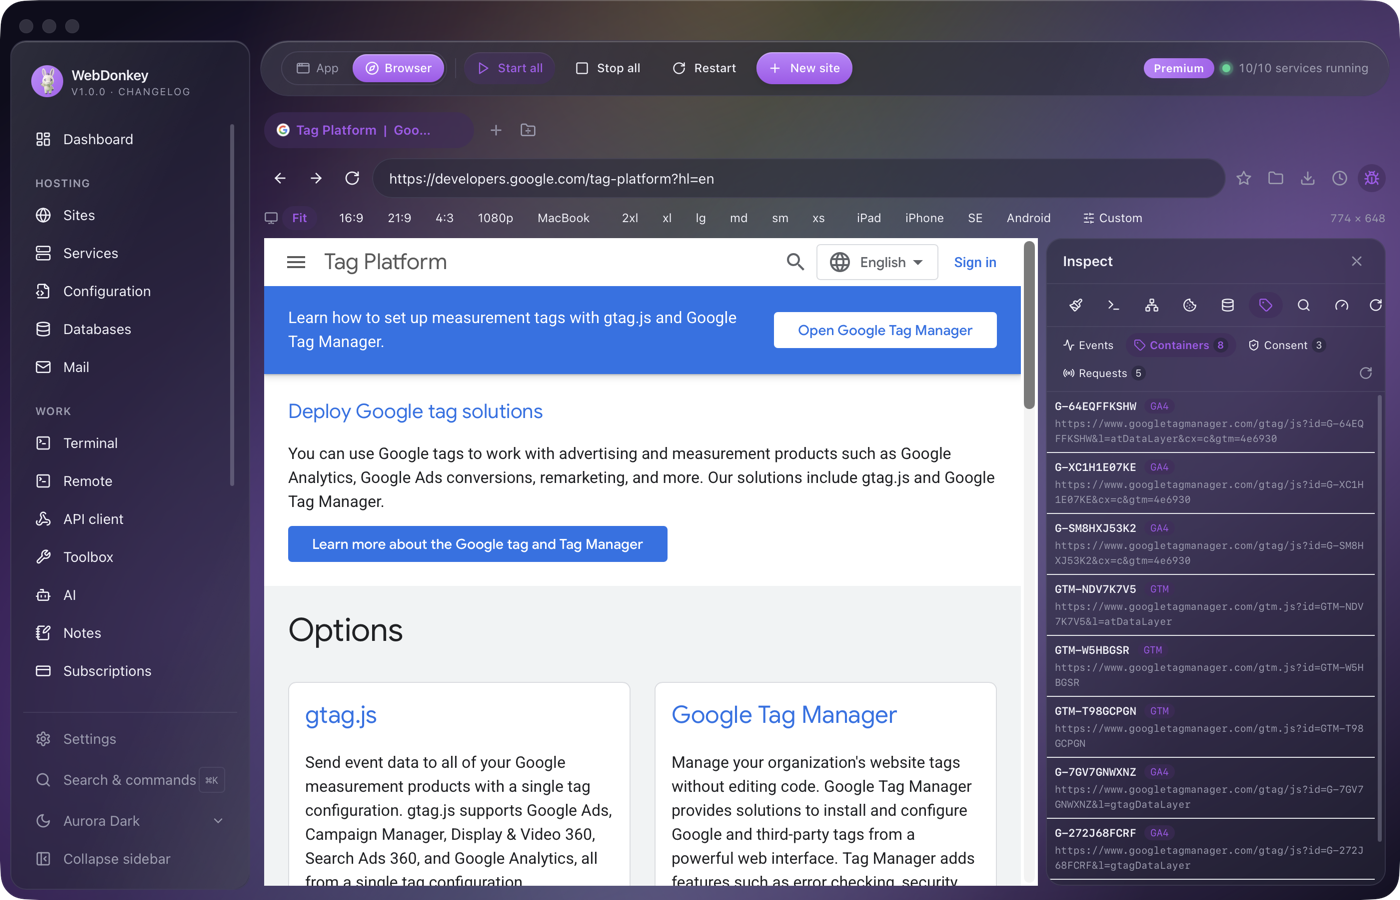Viewport: 1400px width, 900px height.
Task: Open the gtag.js card link
Action: click(341, 715)
